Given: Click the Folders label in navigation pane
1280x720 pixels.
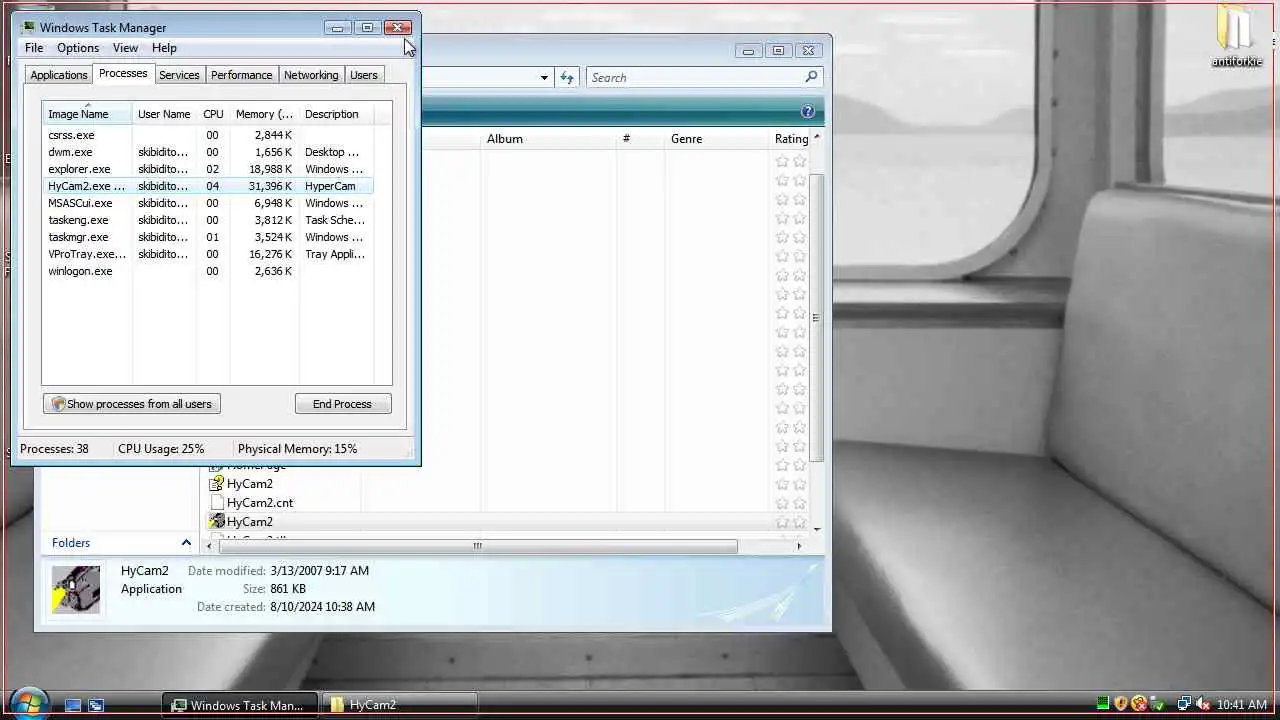Looking at the screenshot, I should point(71,543).
